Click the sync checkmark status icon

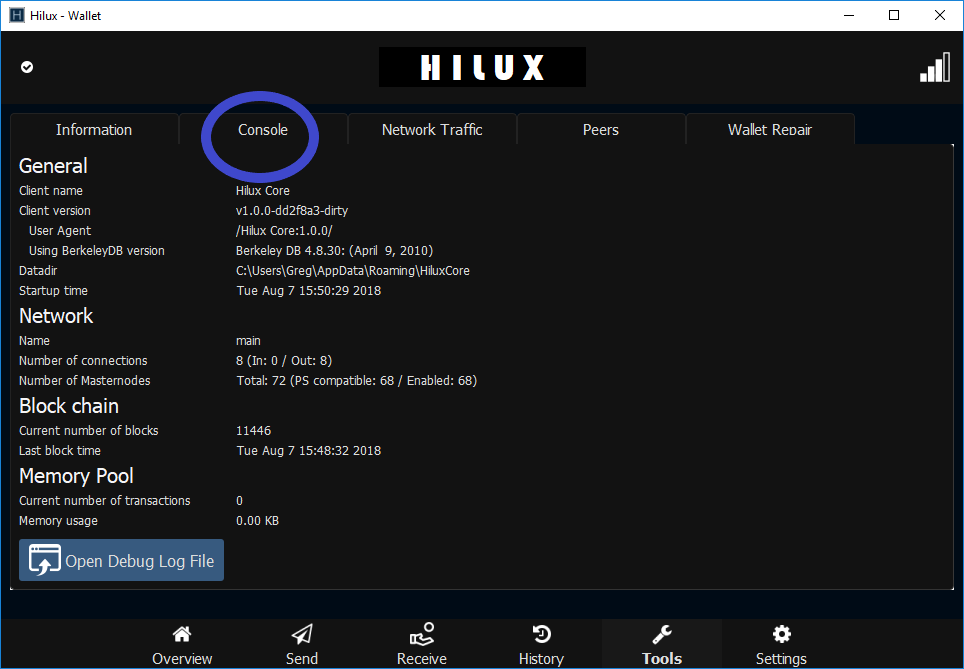coord(27,67)
